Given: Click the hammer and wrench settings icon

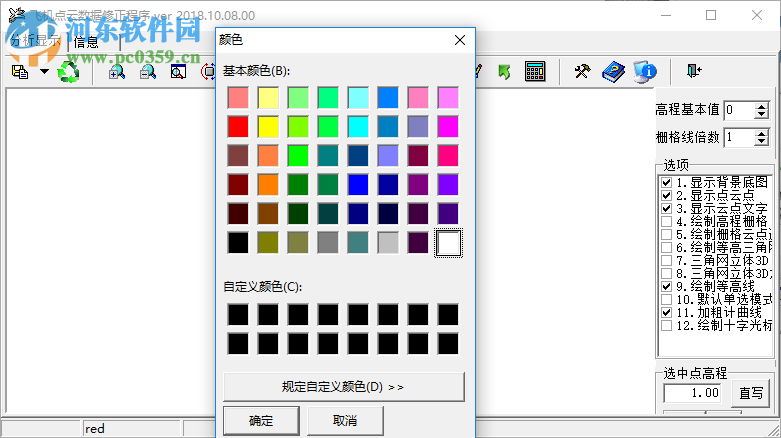Looking at the screenshot, I should 582,71.
